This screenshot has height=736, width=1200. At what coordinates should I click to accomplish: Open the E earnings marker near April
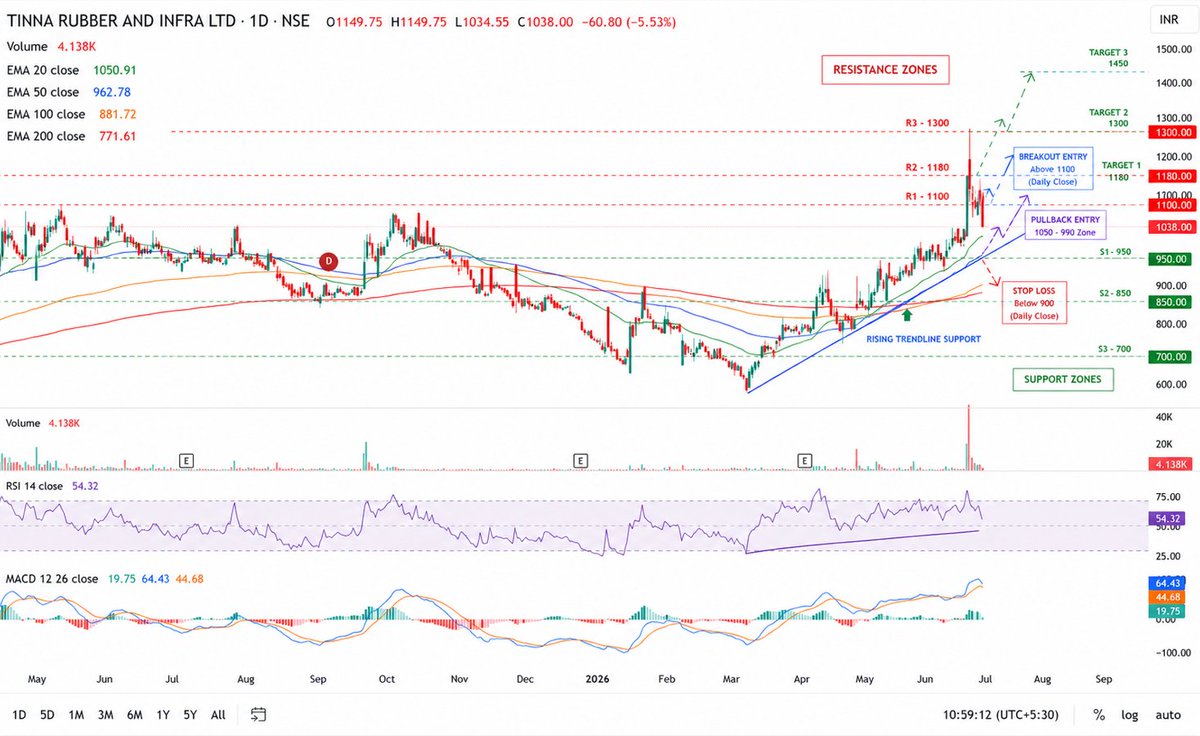click(x=805, y=460)
